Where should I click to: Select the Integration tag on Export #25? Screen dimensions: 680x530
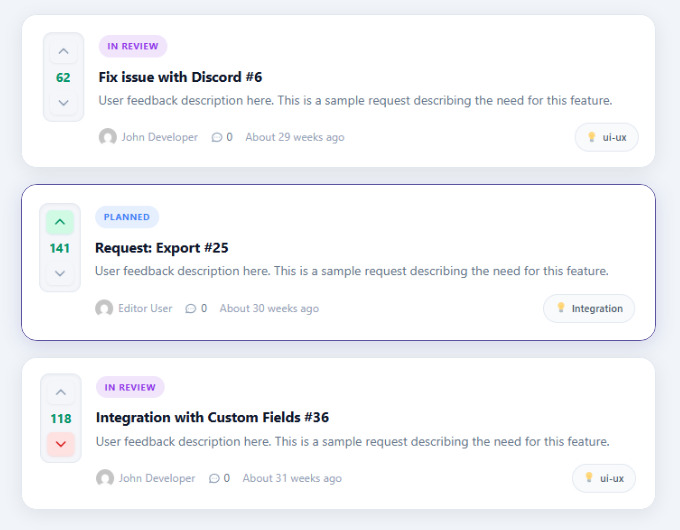589,308
